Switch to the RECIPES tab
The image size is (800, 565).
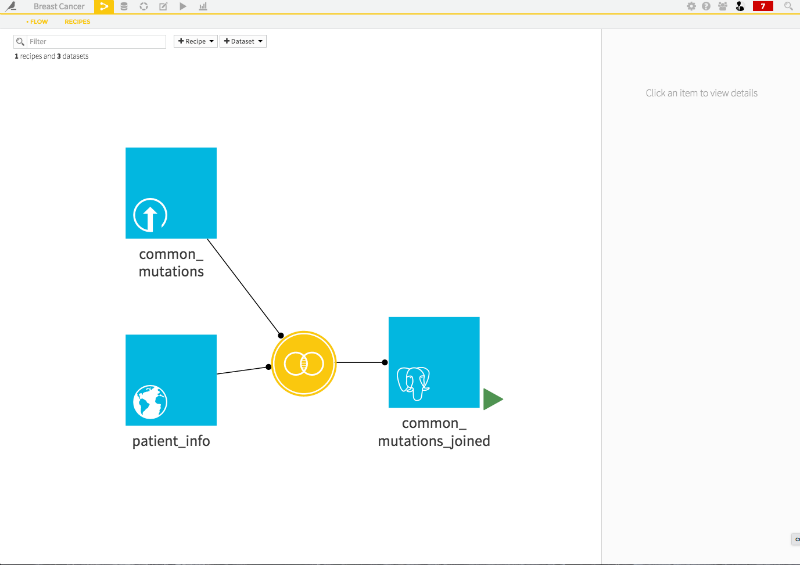point(77,21)
